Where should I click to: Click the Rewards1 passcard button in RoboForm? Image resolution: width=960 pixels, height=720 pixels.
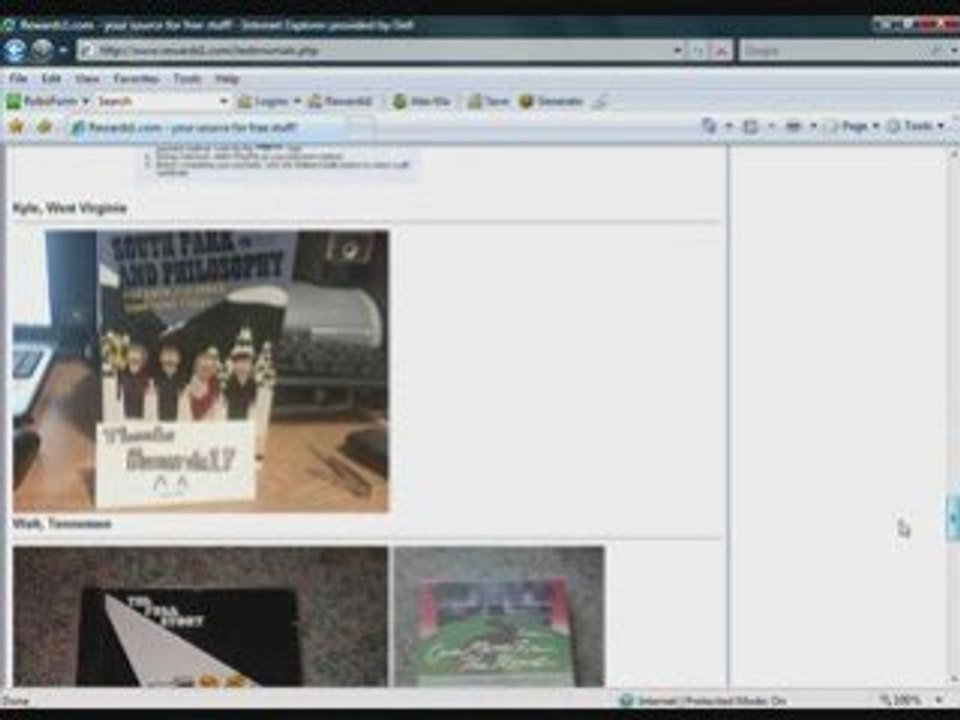[340, 102]
